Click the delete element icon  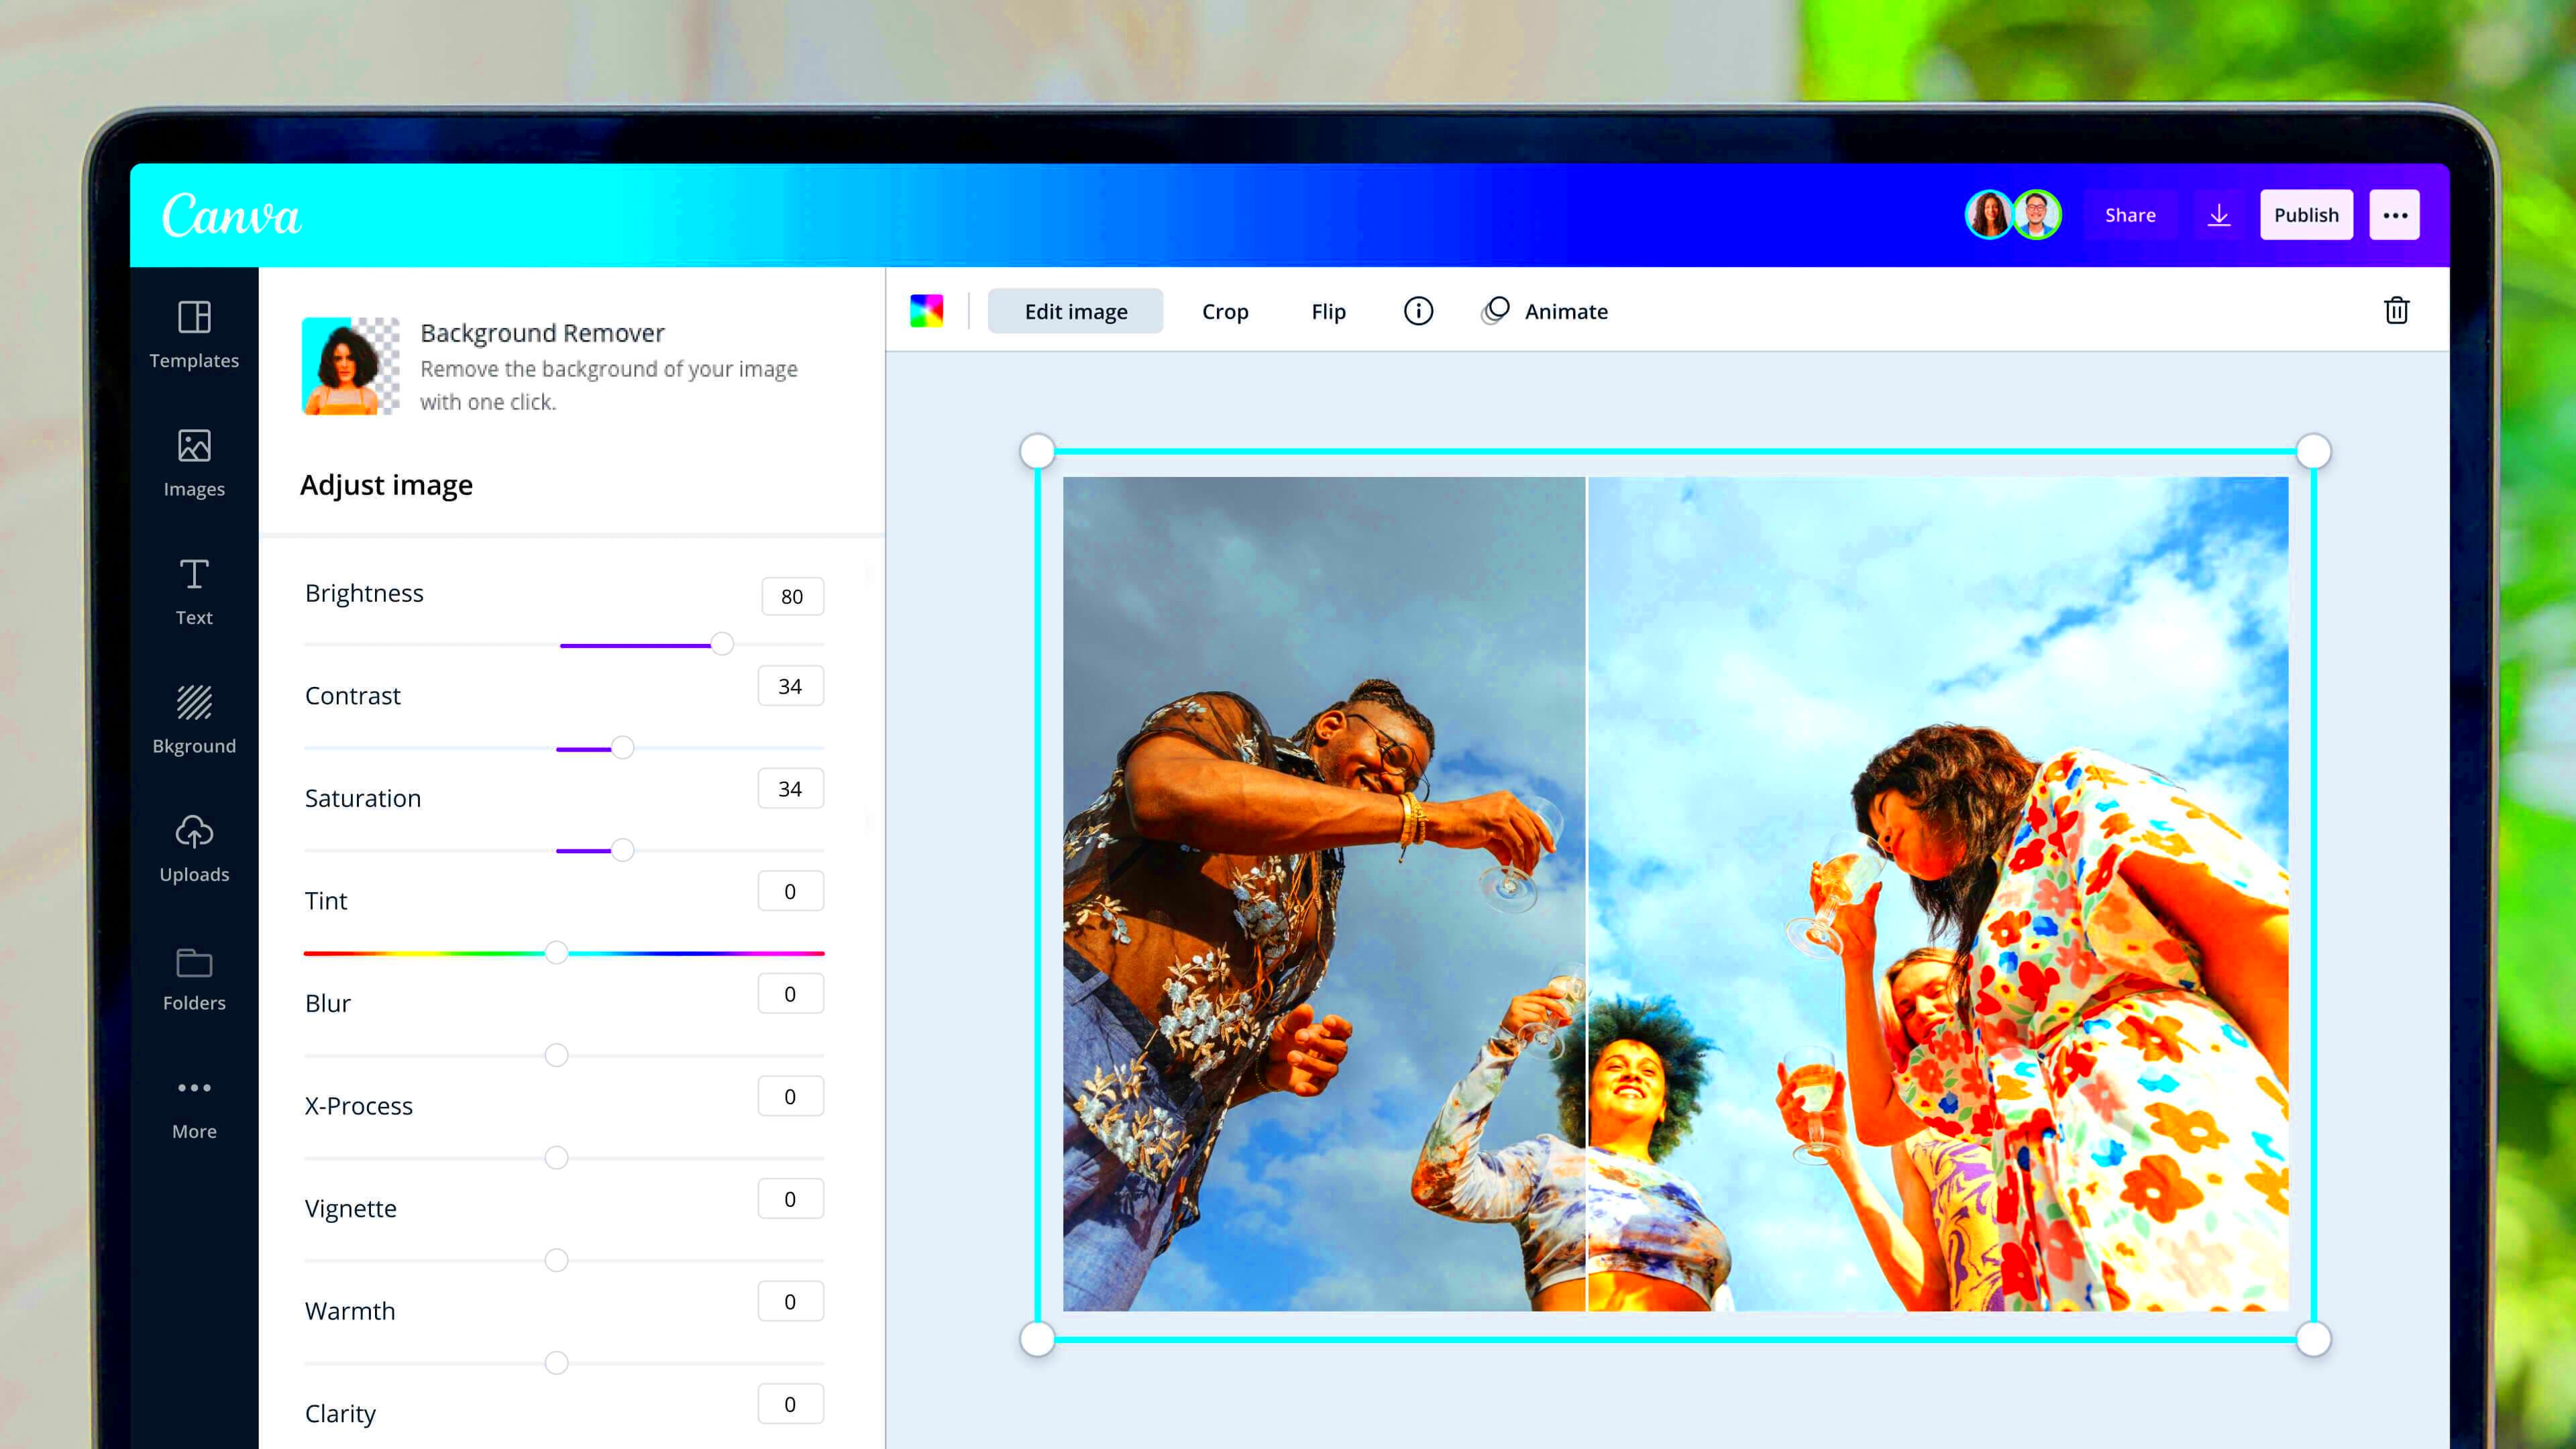2398,311
